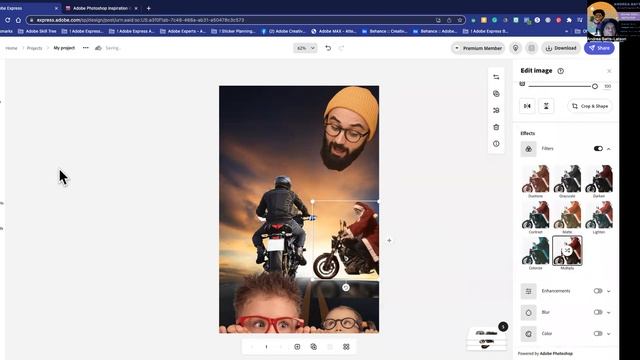
Task: Enable the Blur toggle
Action: tap(598, 312)
